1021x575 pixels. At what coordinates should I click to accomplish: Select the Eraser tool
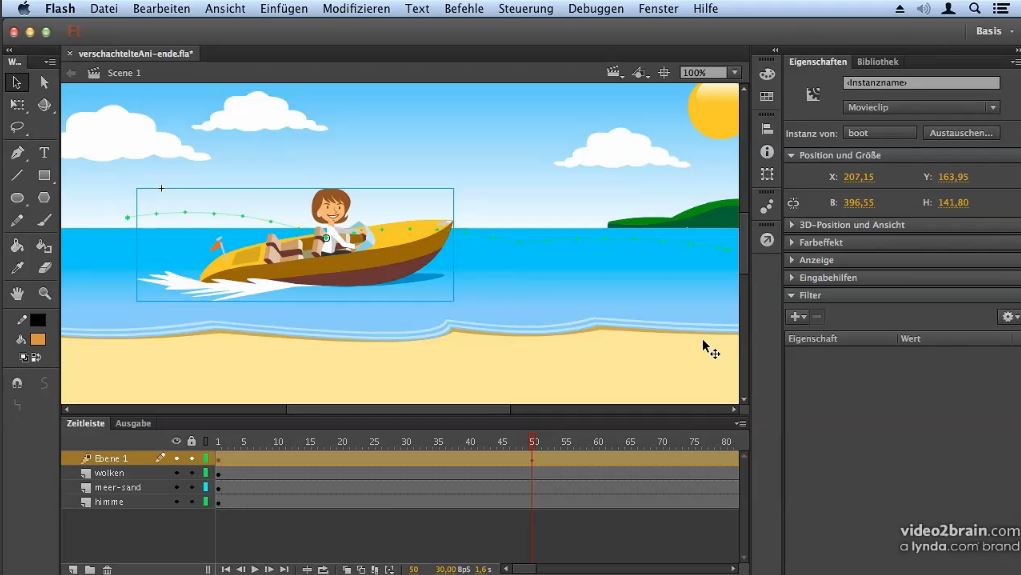[x=44, y=268]
